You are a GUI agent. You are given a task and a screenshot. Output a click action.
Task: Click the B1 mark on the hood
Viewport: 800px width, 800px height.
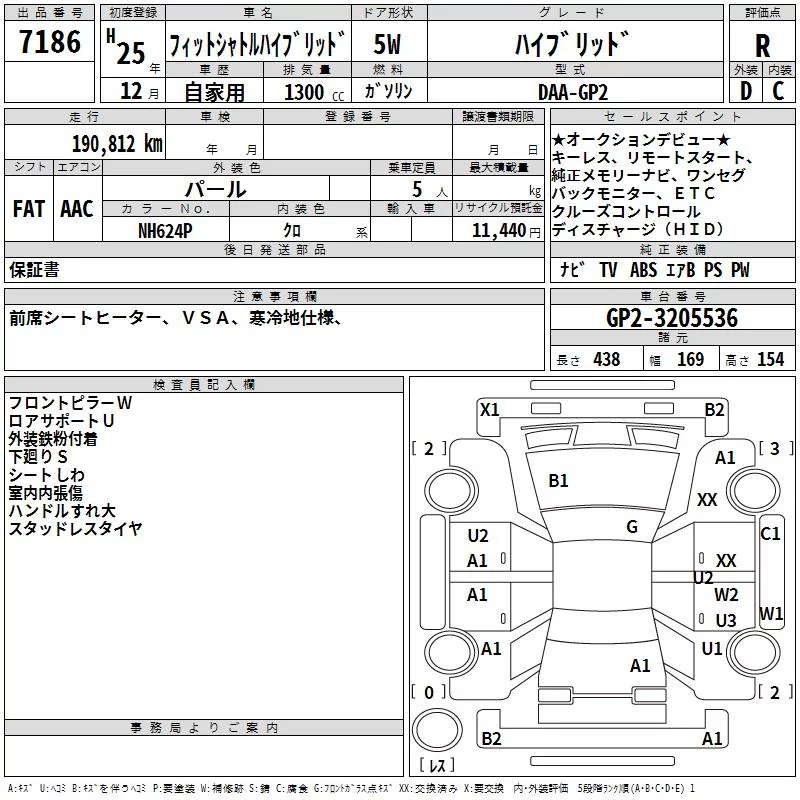click(558, 481)
